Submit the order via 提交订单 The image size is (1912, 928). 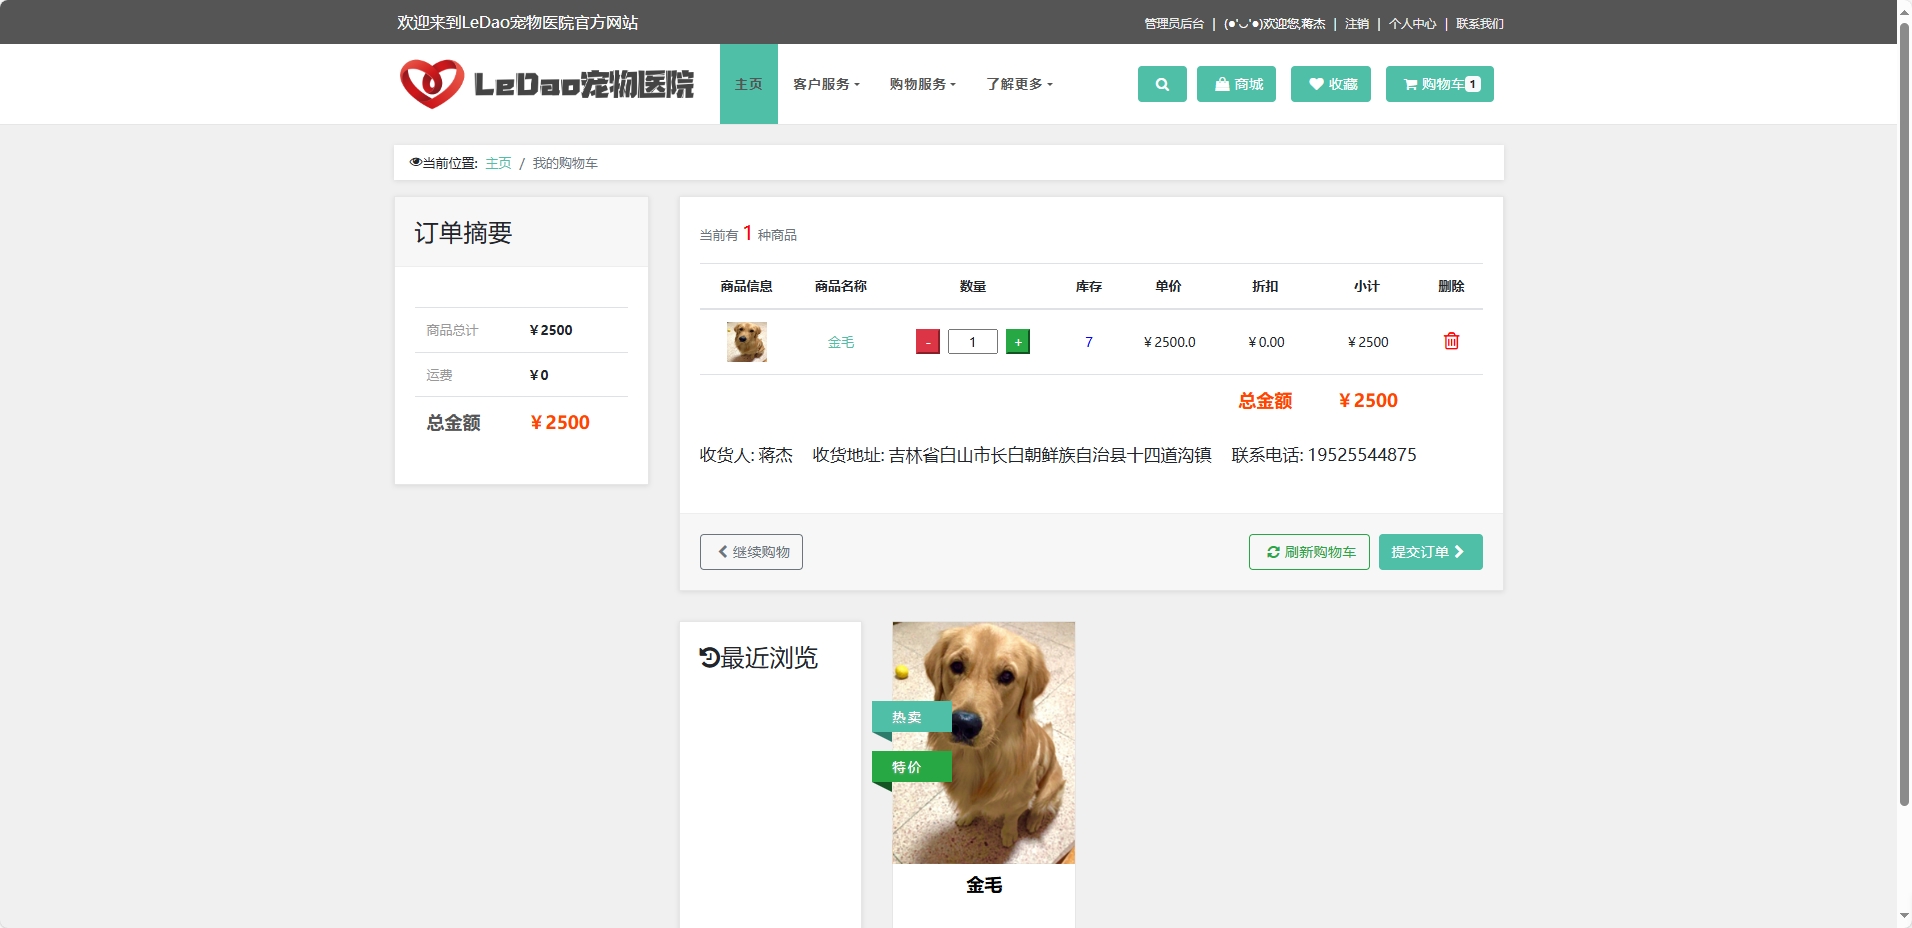(1429, 551)
